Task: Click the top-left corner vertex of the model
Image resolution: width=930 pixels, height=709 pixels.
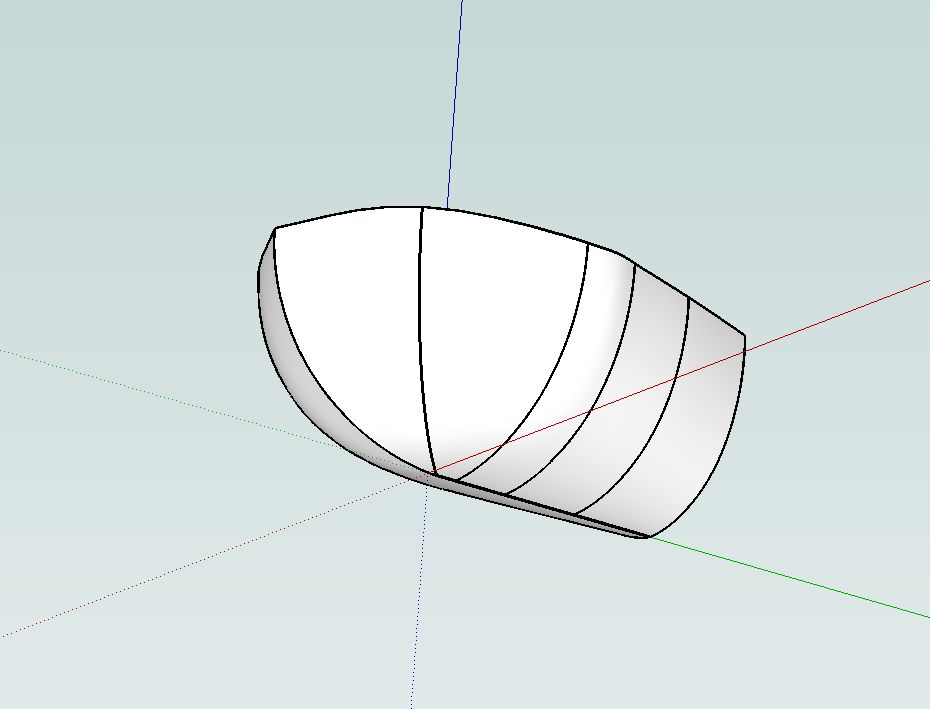Action: (275, 228)
